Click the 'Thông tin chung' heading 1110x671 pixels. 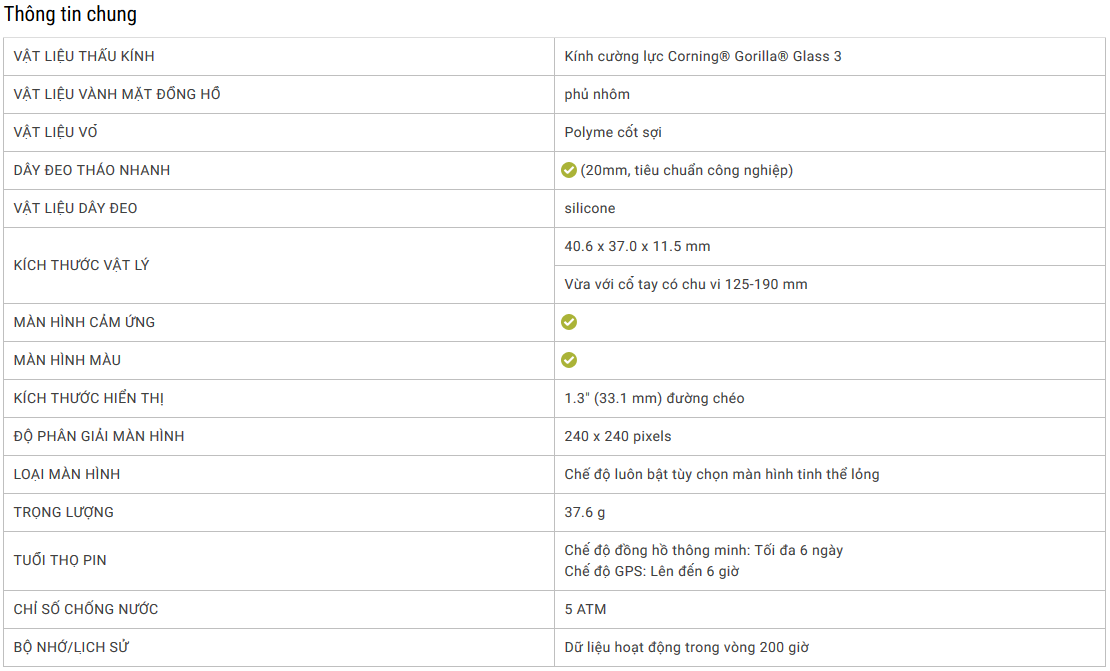point(70,15)
